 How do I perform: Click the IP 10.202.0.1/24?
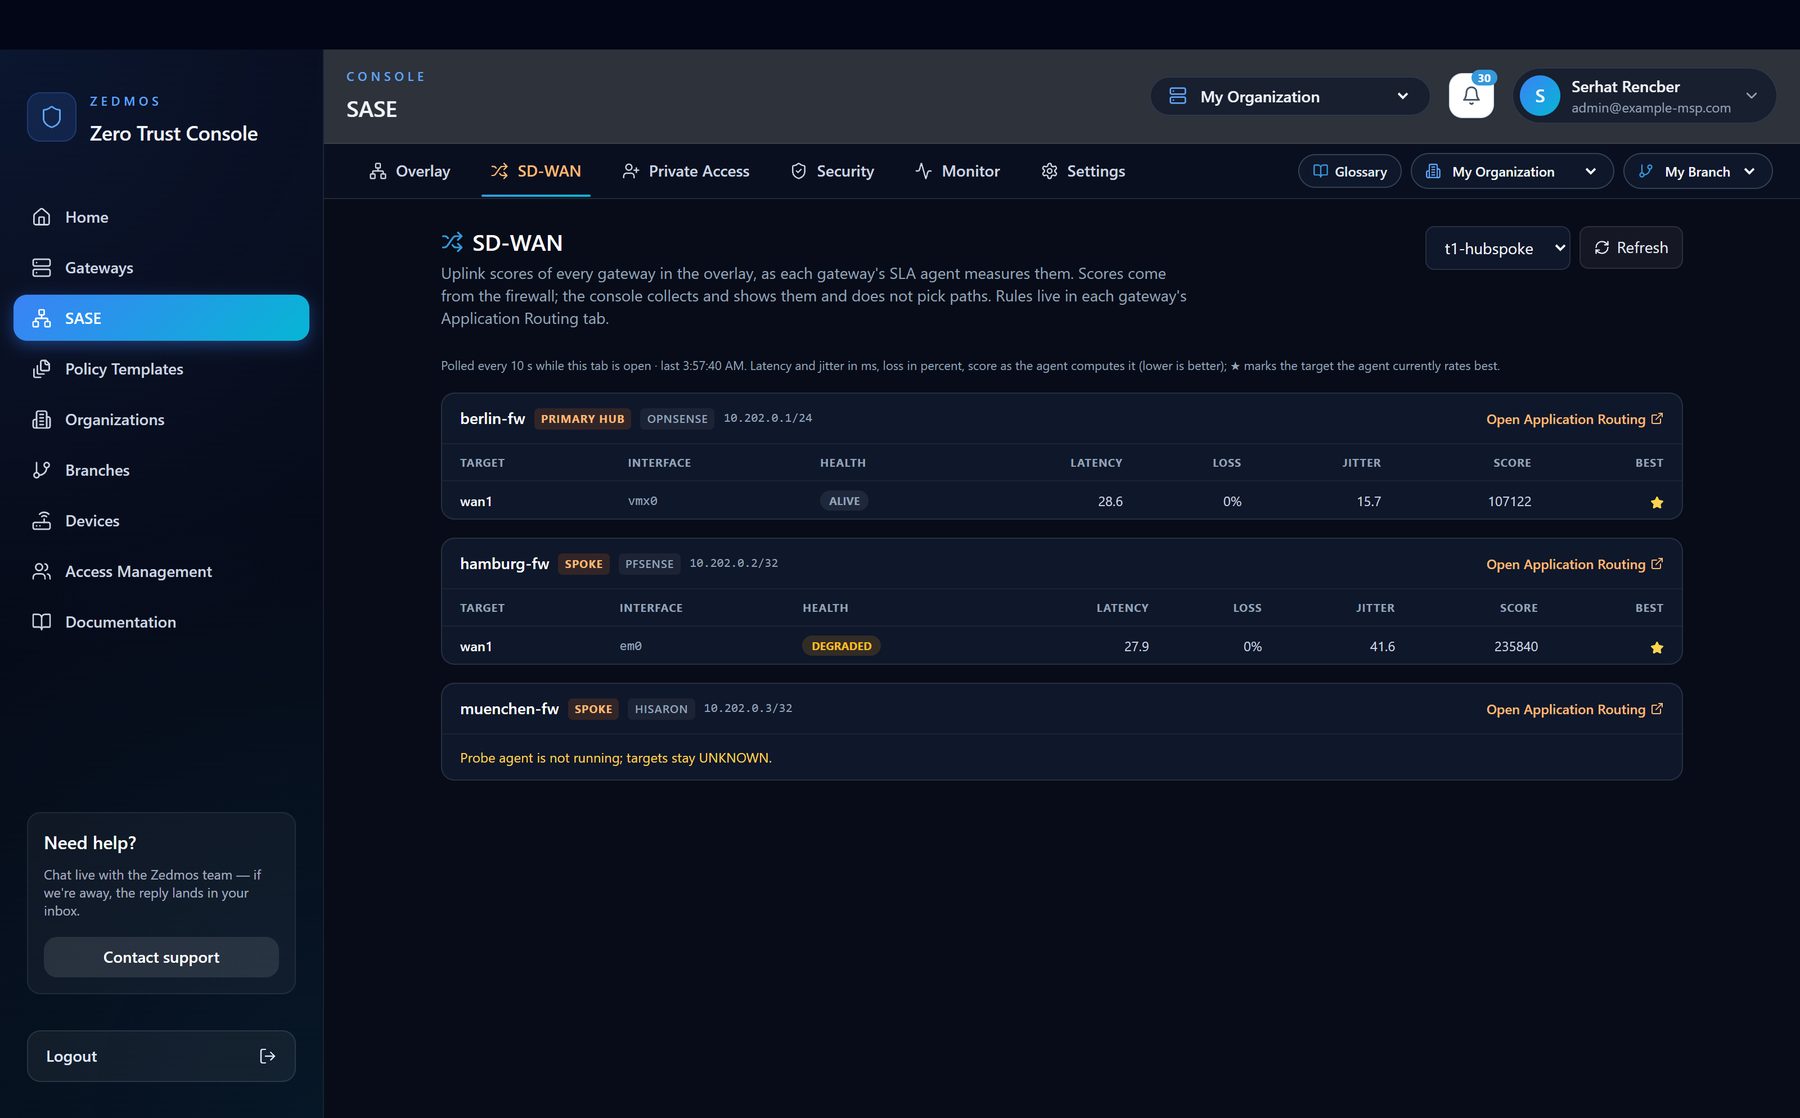[768, 418]
